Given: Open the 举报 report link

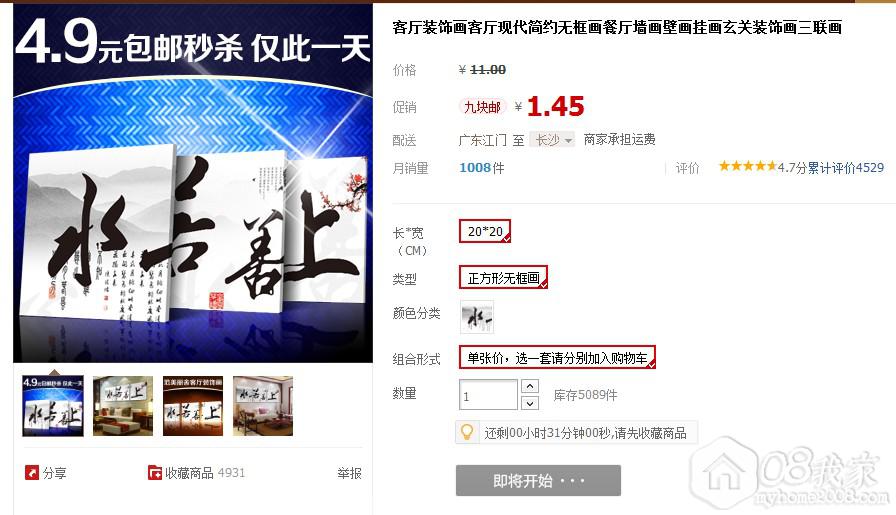Looking at the screenshot, I should coord(349,473).
